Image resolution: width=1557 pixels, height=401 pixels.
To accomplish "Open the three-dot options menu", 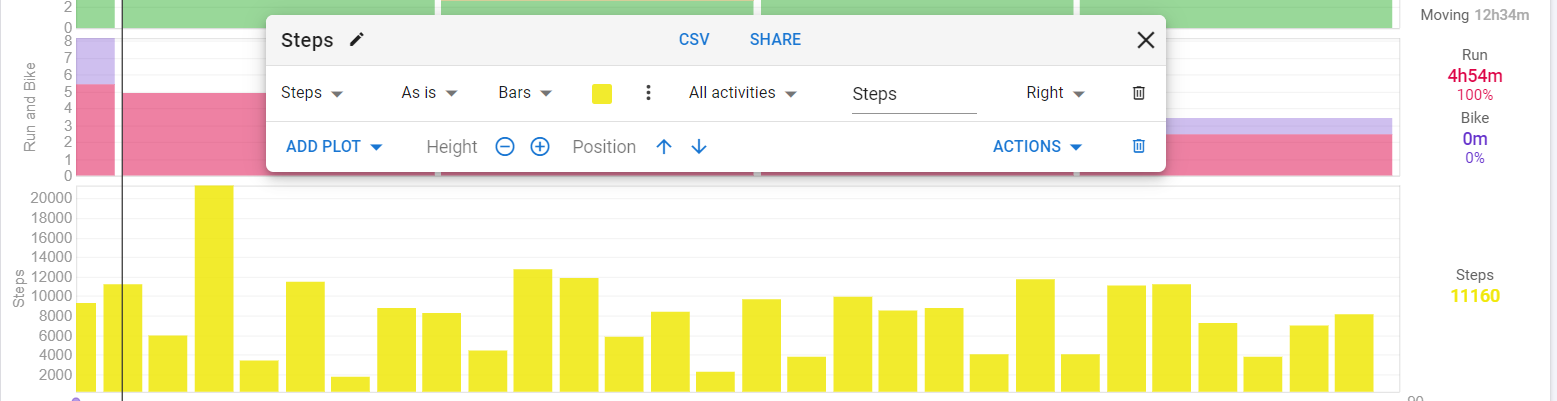I will pos(648,93).
